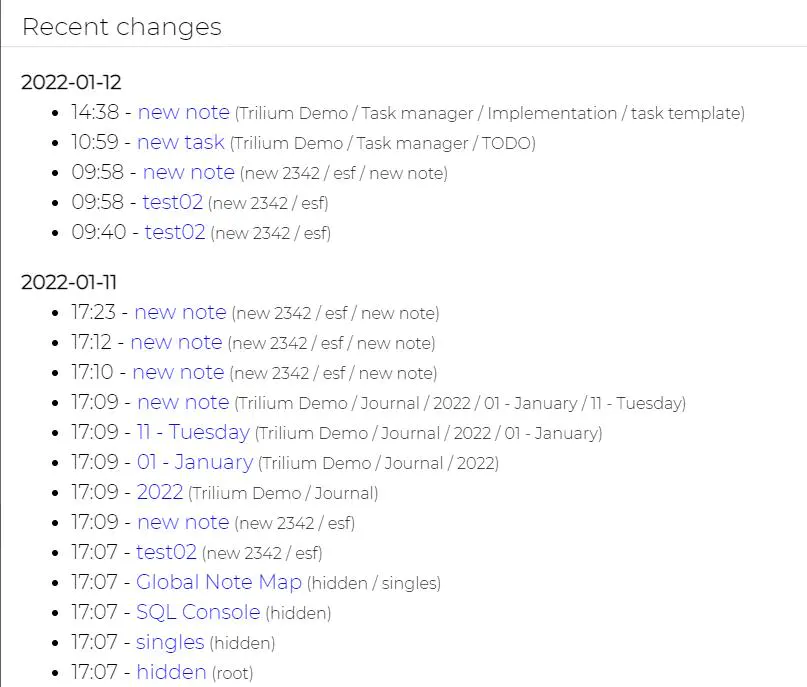This screenshot has height=687, width=807.
Task: Open the '11 - Tuesday' journal link
Action: (193, 433)
